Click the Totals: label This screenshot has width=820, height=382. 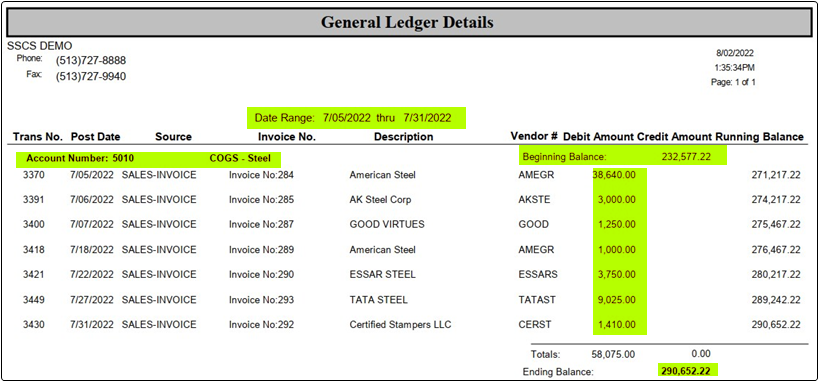[545, 354]
